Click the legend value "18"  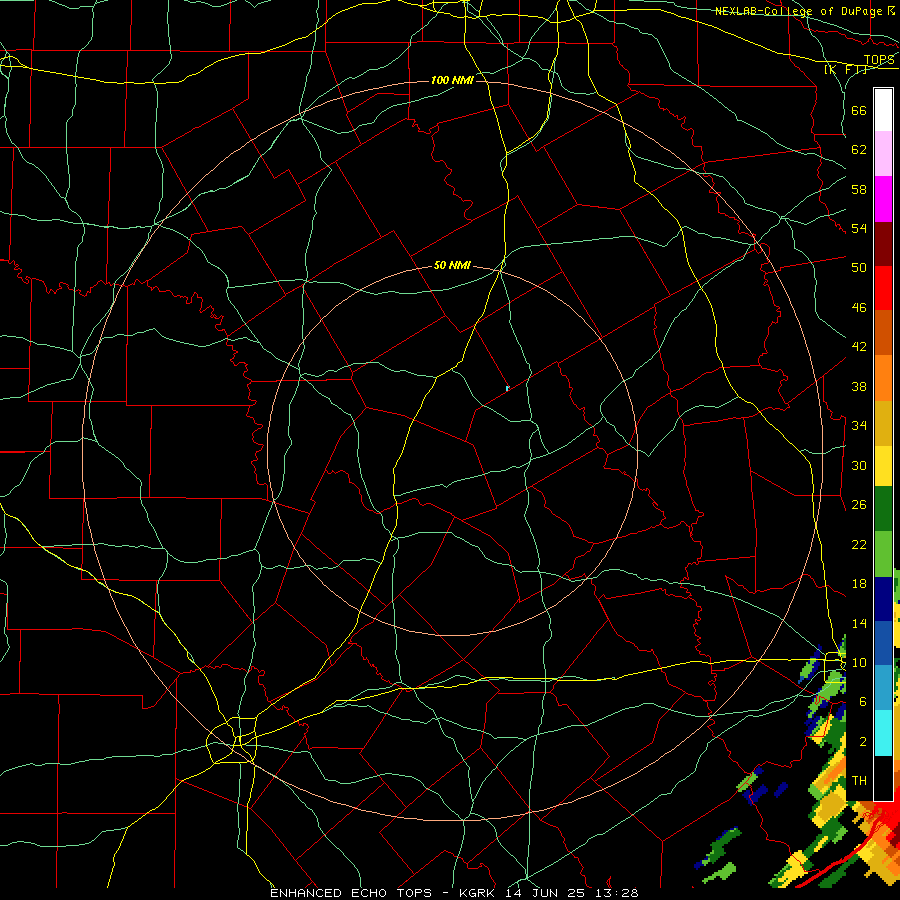coord(859,584)
